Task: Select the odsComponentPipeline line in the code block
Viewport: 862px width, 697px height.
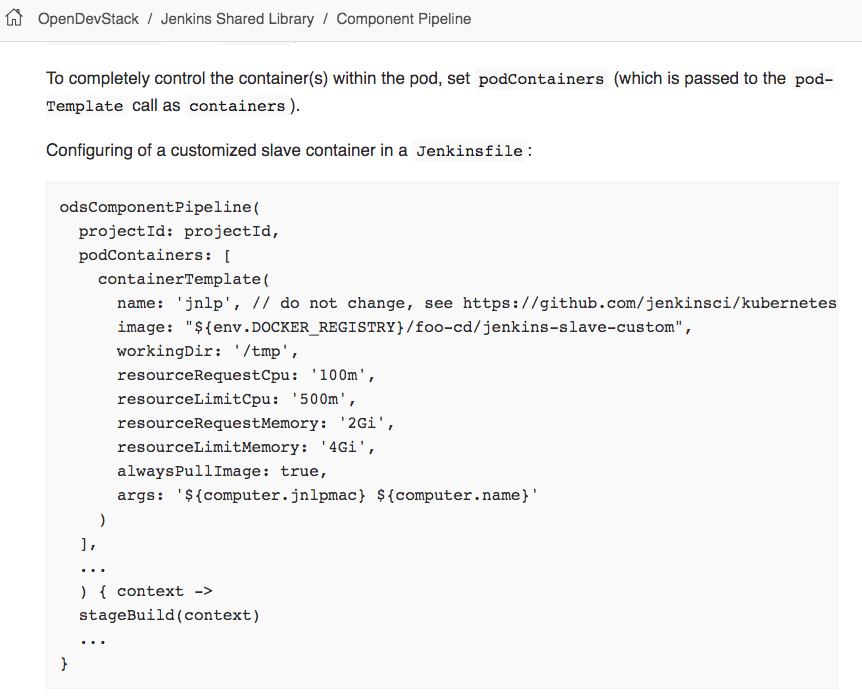Action: (x=160, y=207)
